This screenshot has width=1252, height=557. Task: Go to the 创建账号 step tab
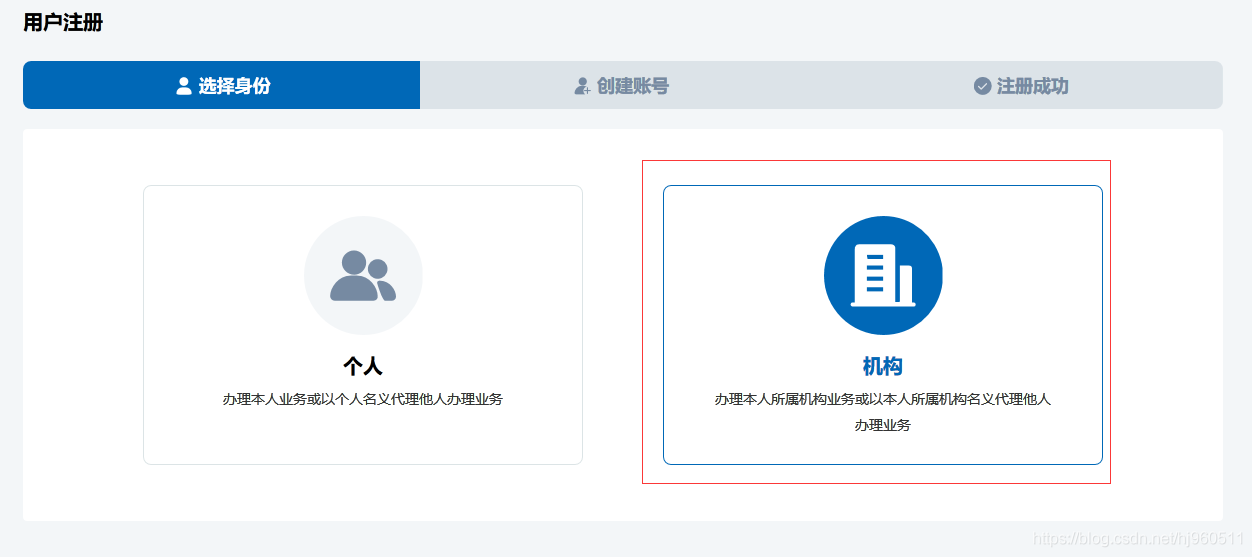621,85
